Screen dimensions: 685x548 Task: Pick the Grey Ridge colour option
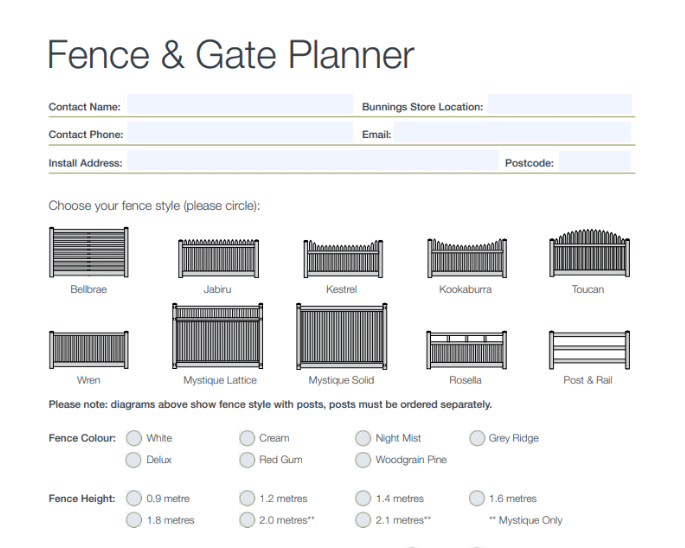click(476, 438)
